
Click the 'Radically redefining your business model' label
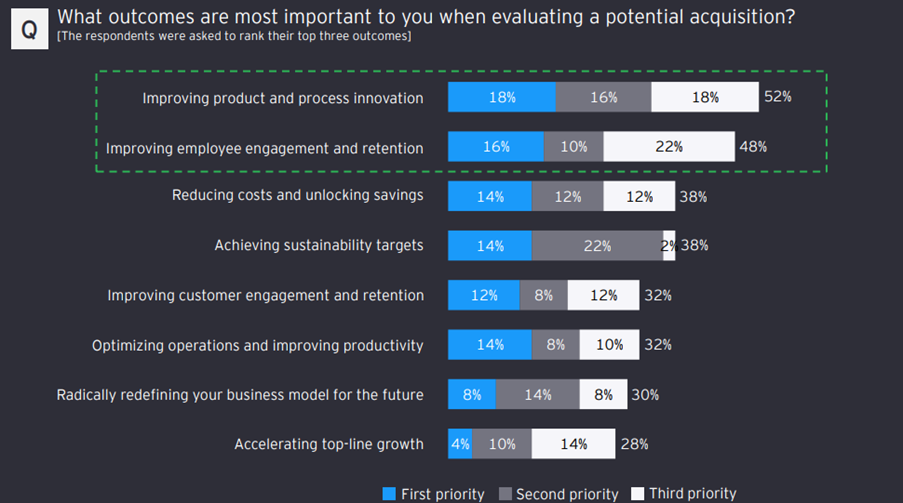[240, 395]
